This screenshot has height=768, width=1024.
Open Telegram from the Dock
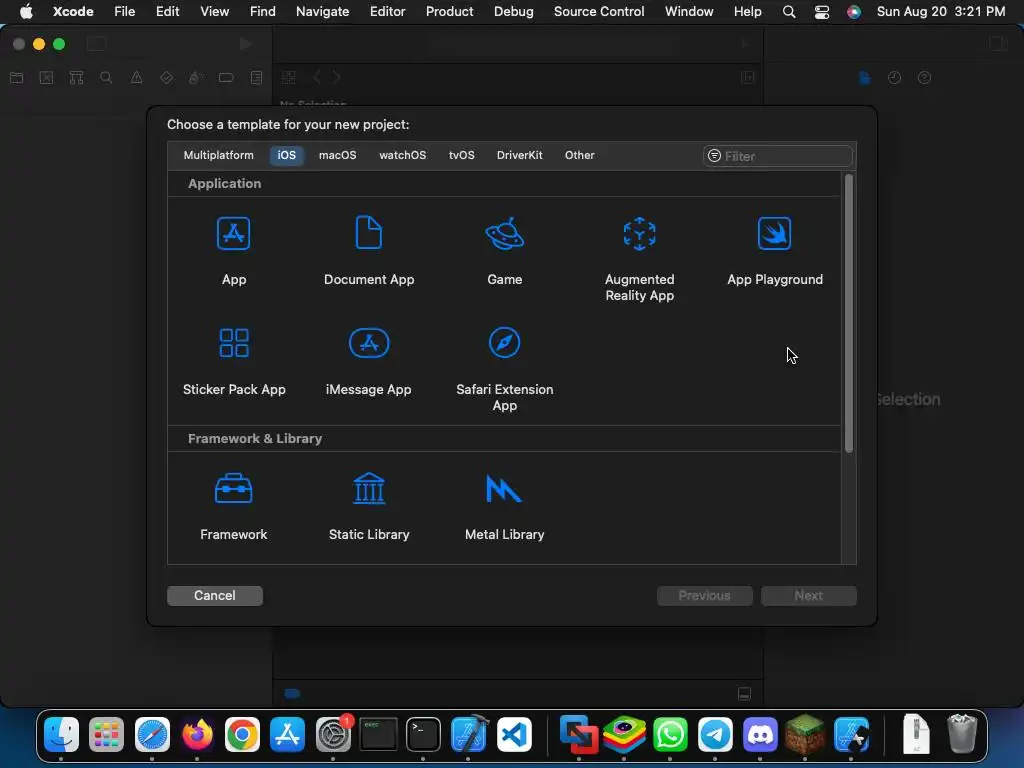715,735
